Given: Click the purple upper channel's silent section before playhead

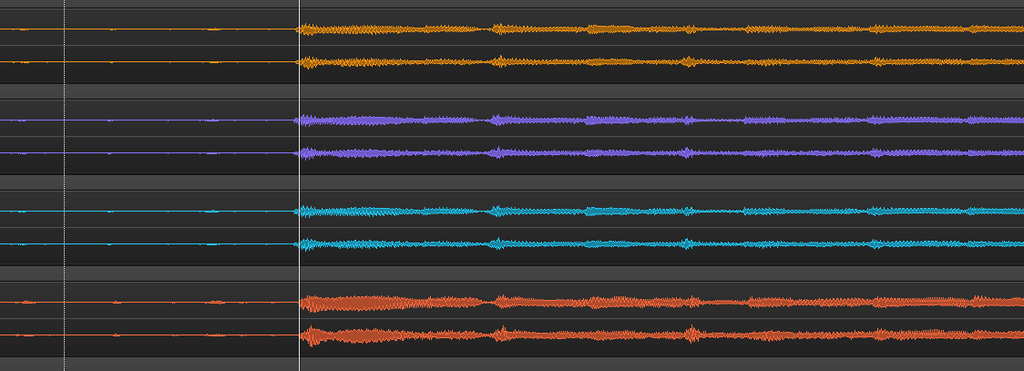Looking at the screenshot, I should tap(149, 120).
